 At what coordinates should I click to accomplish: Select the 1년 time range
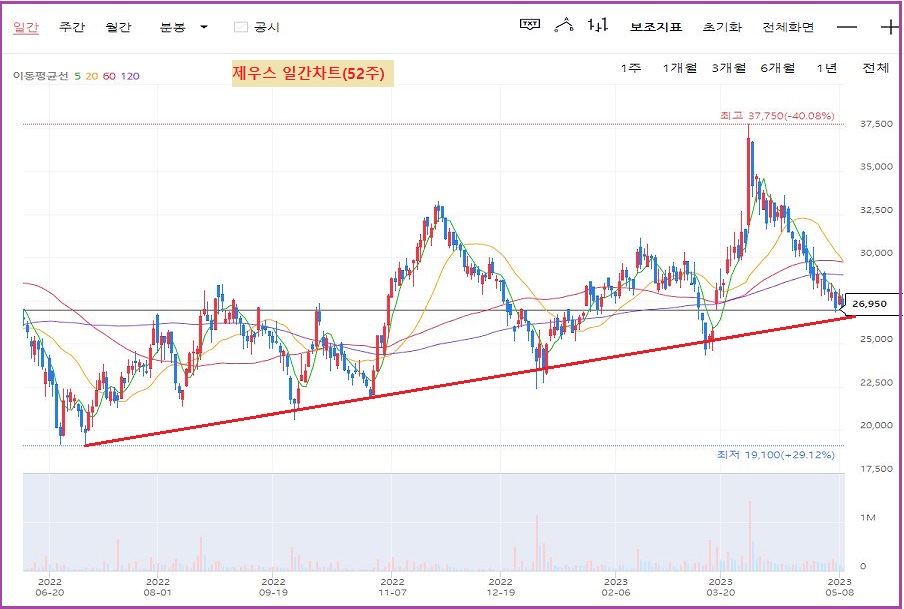tap(826, 68)
